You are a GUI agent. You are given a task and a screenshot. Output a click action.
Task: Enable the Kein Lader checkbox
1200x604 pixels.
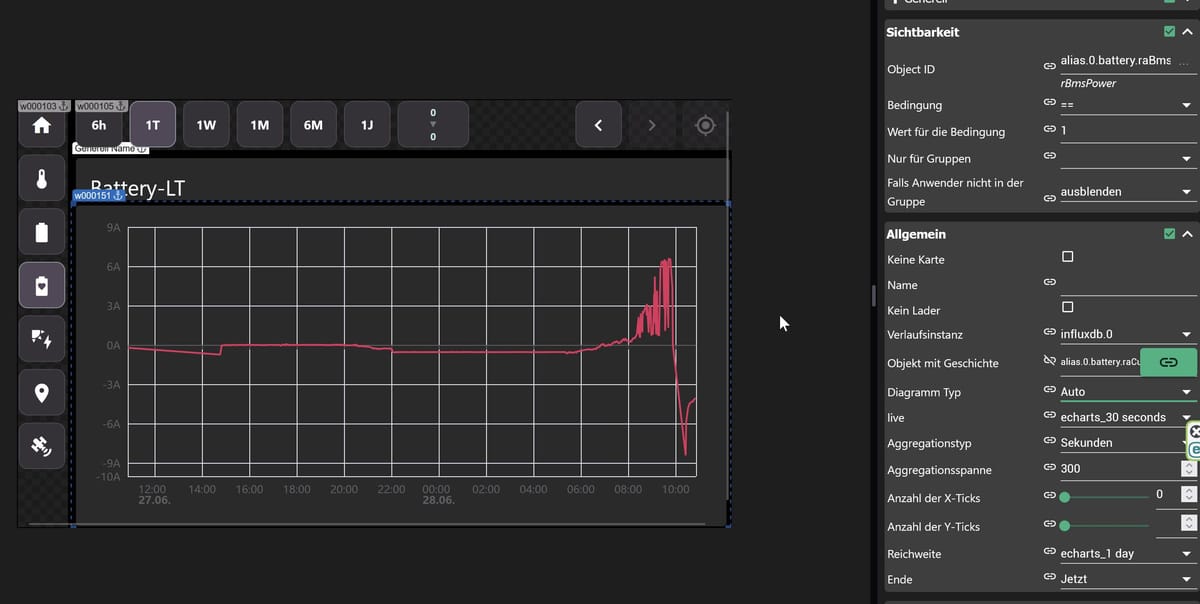click(x=1067, y=309)
